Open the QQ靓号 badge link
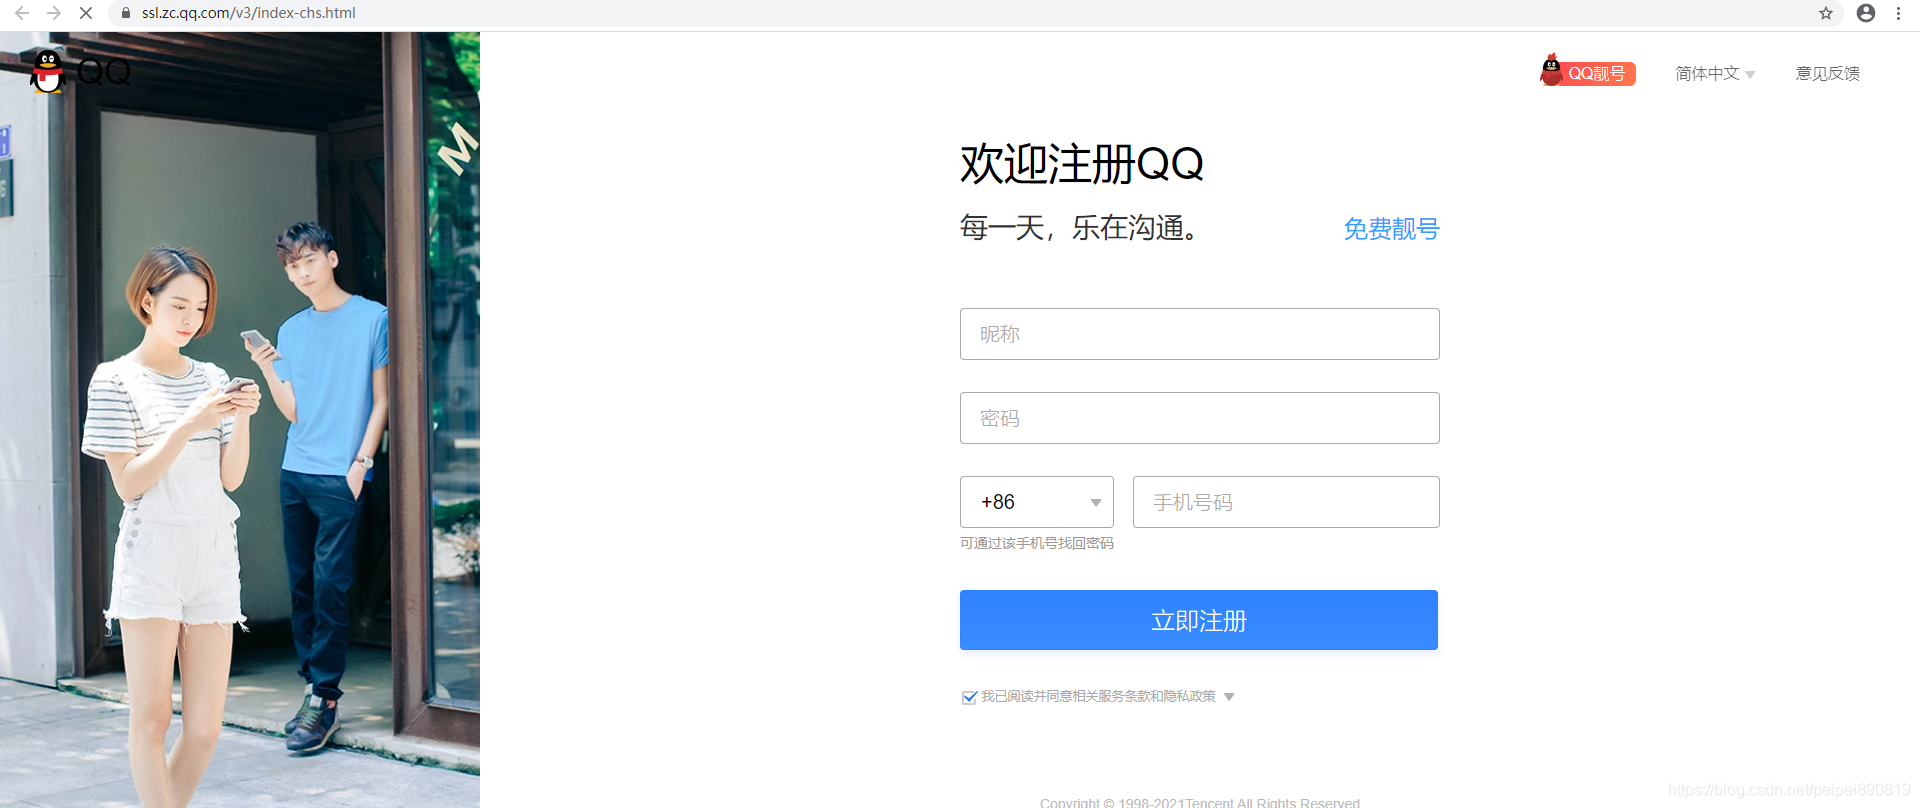The image size is (1920, 808). point(1587,72)
